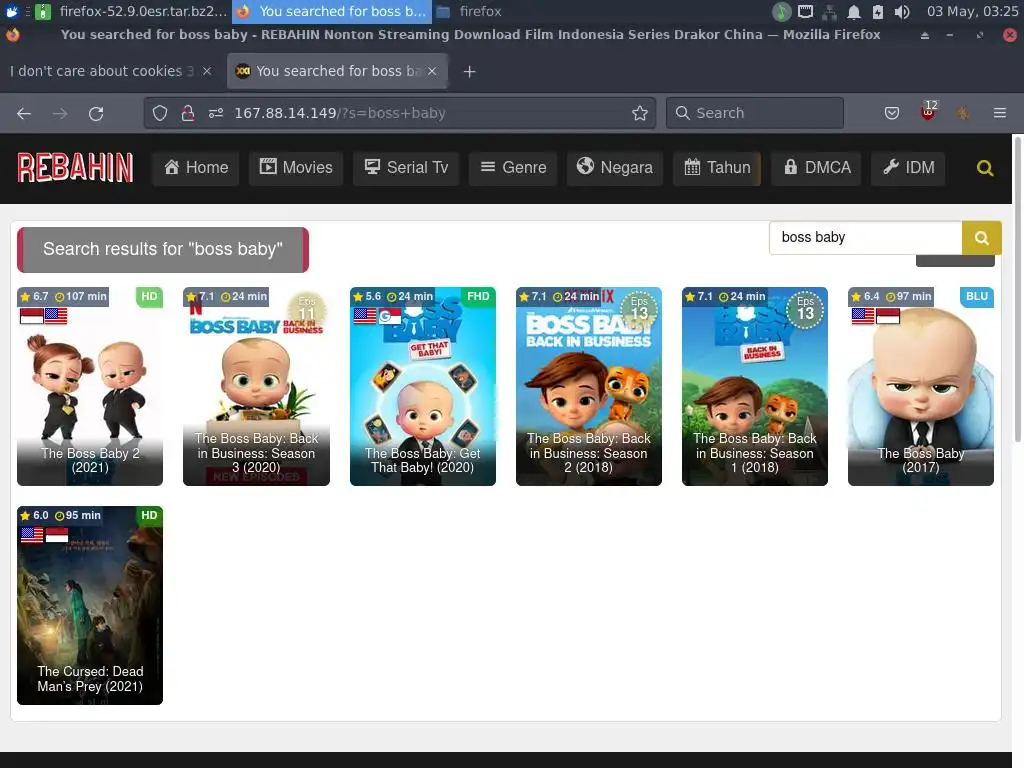Click the FHD badge on Get That Baby poster
The image size is (1024, 768).
click(478, 296)
